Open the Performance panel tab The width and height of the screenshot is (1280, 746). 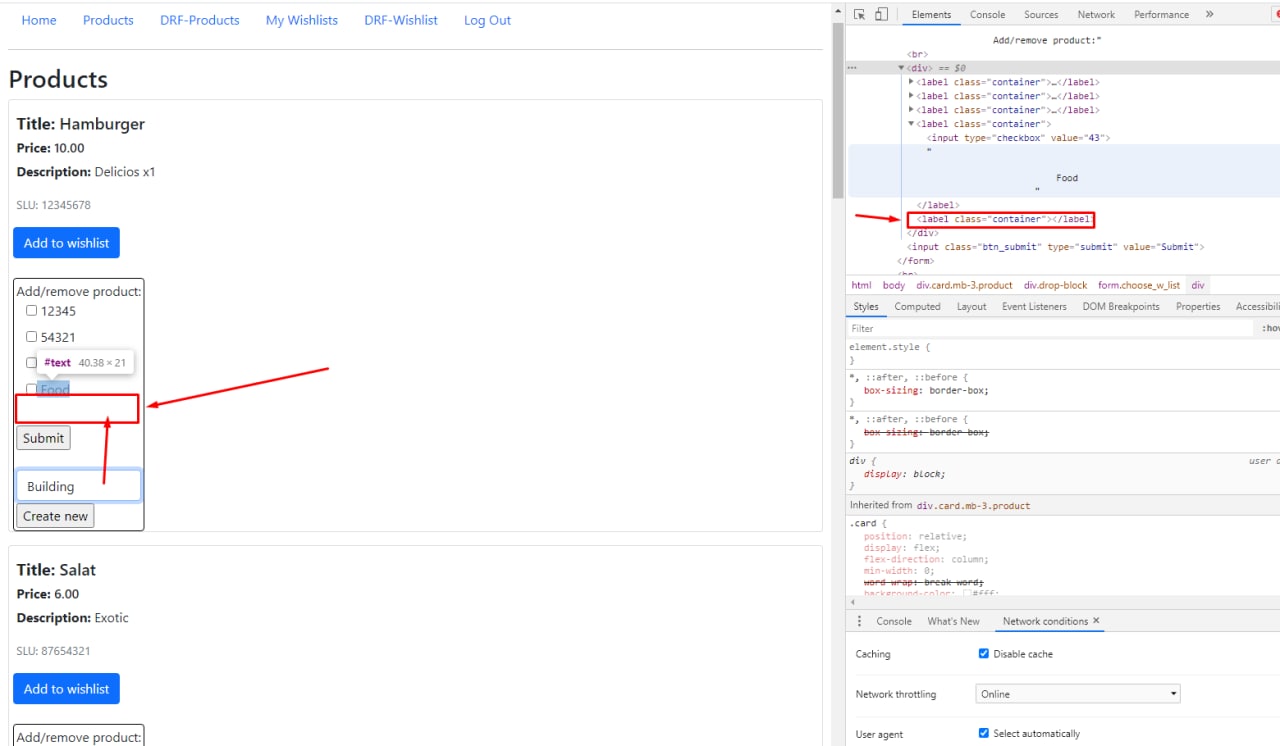click(x=1161, y=15)
